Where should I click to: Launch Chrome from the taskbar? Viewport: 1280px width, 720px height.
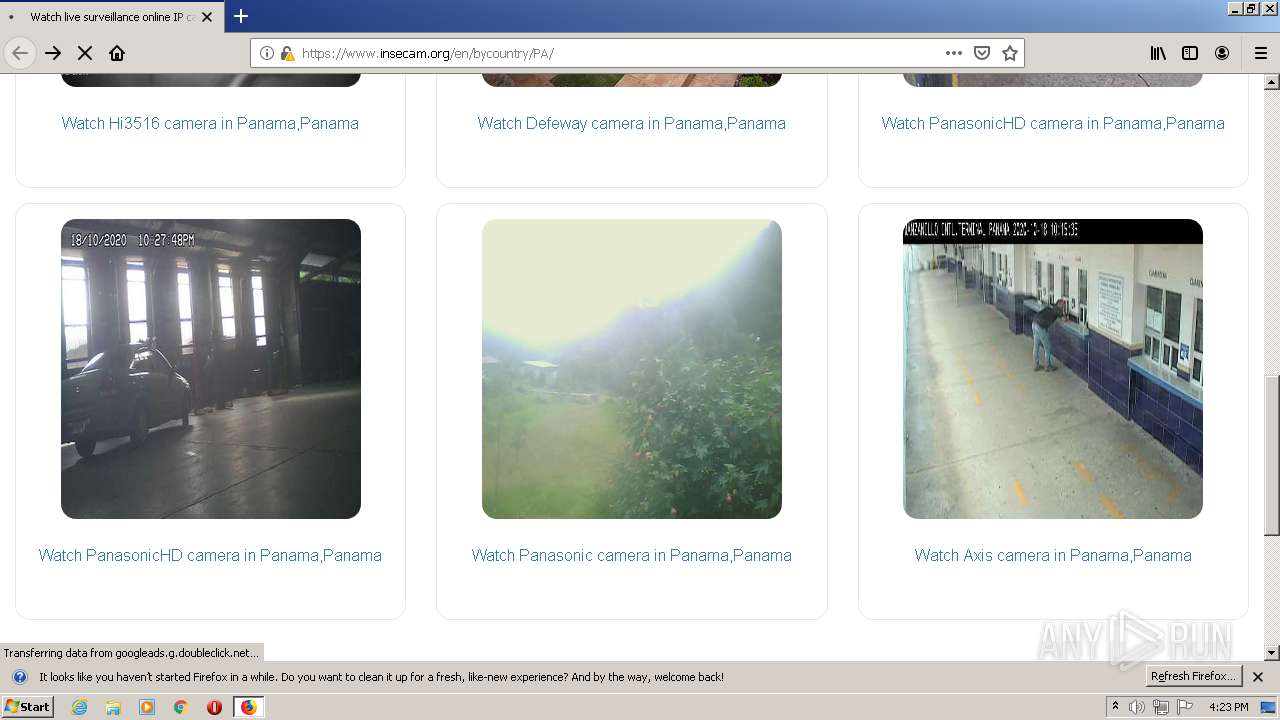pyautogui.click(x=181, y=707)
